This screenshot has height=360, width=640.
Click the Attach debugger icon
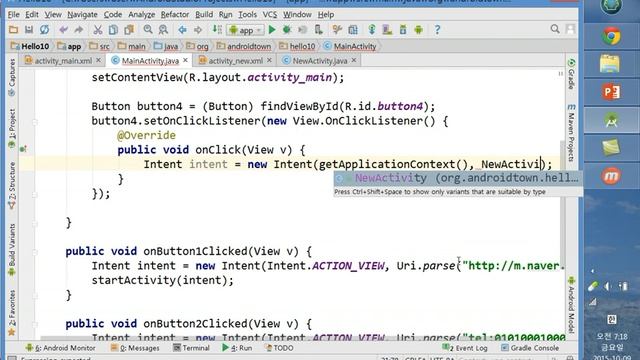pos(318,30)
